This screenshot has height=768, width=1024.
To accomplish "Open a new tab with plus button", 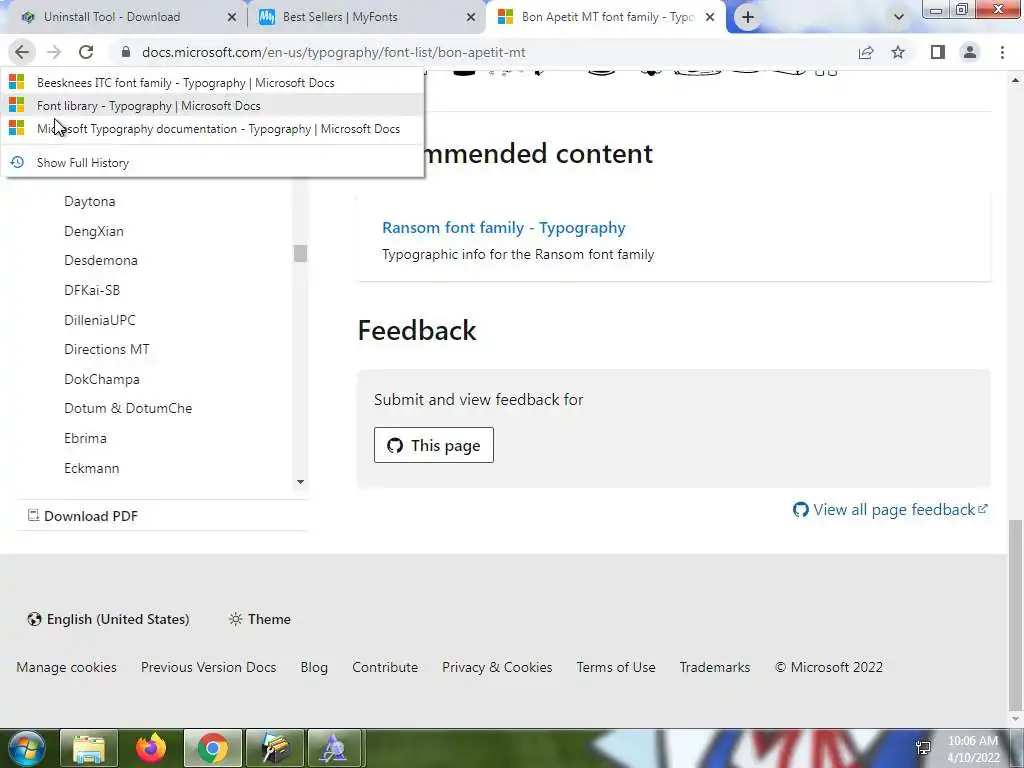I will pyautogui.click(x=748, y=17).
